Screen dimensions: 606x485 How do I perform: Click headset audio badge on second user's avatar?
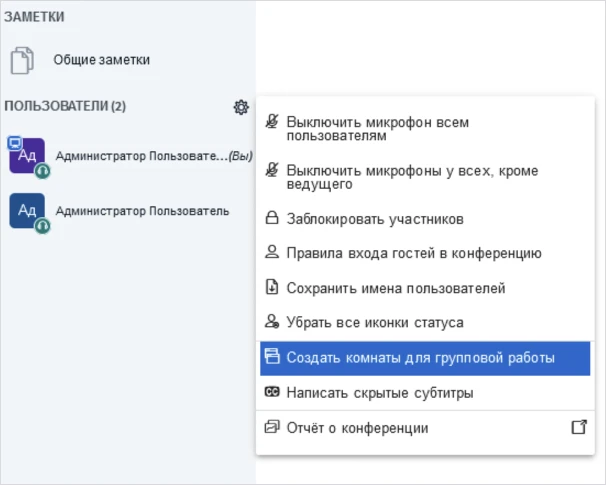[43, 226]
